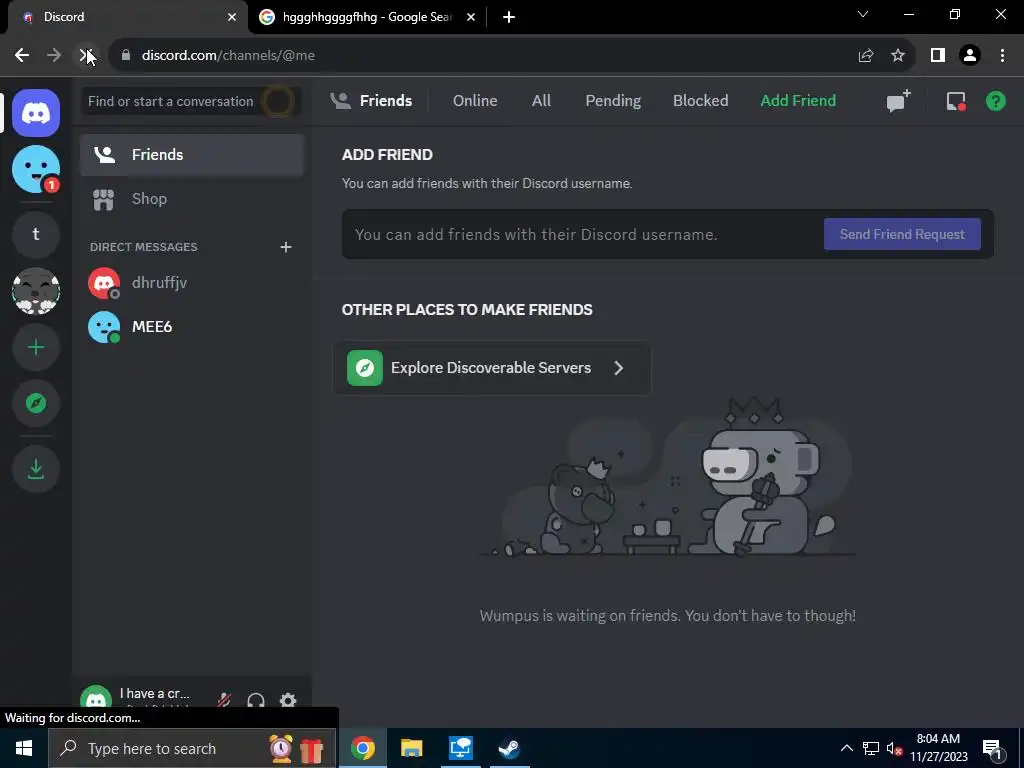Open the gray cat avatar server

[x=36, y=291]
